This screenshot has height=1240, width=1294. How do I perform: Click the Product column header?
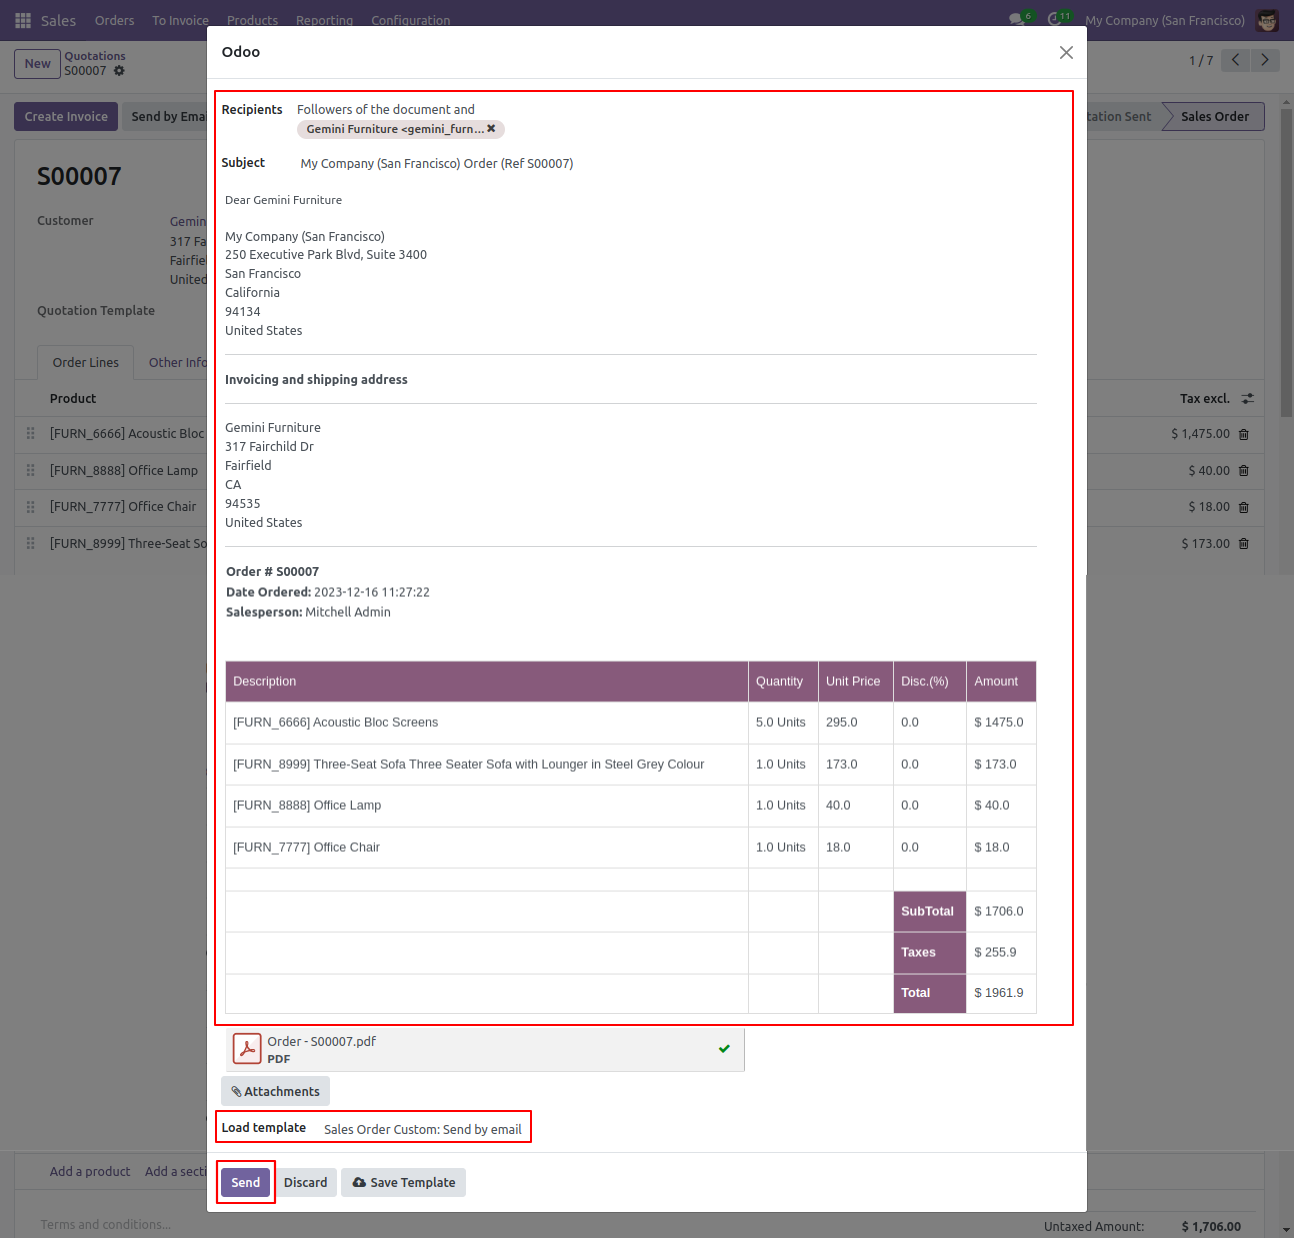tap(73, 398)
